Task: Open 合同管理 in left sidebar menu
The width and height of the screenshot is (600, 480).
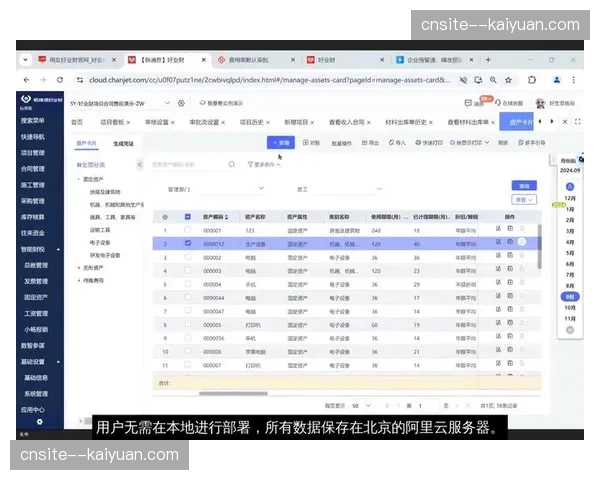Action: (x=33, y=169)
